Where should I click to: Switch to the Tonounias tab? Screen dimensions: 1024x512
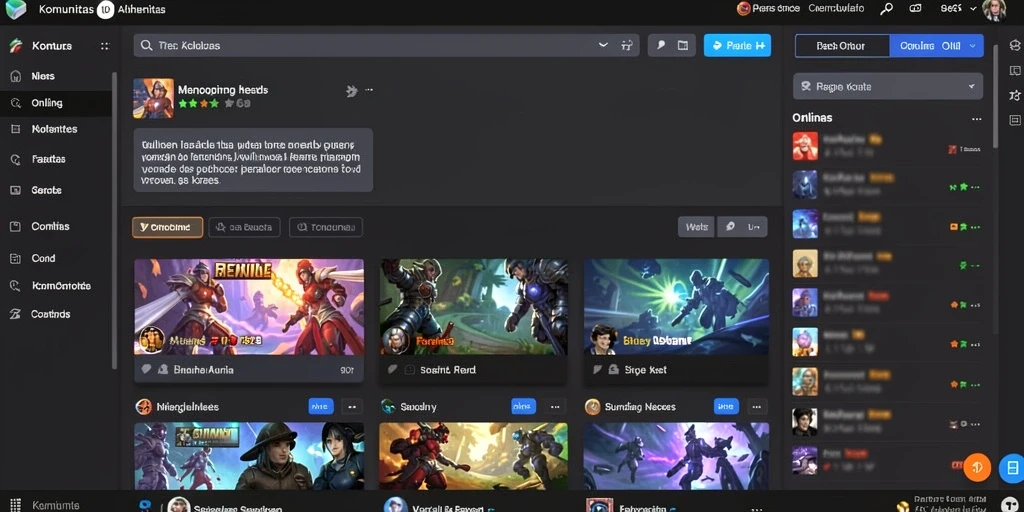coord(326,227)
